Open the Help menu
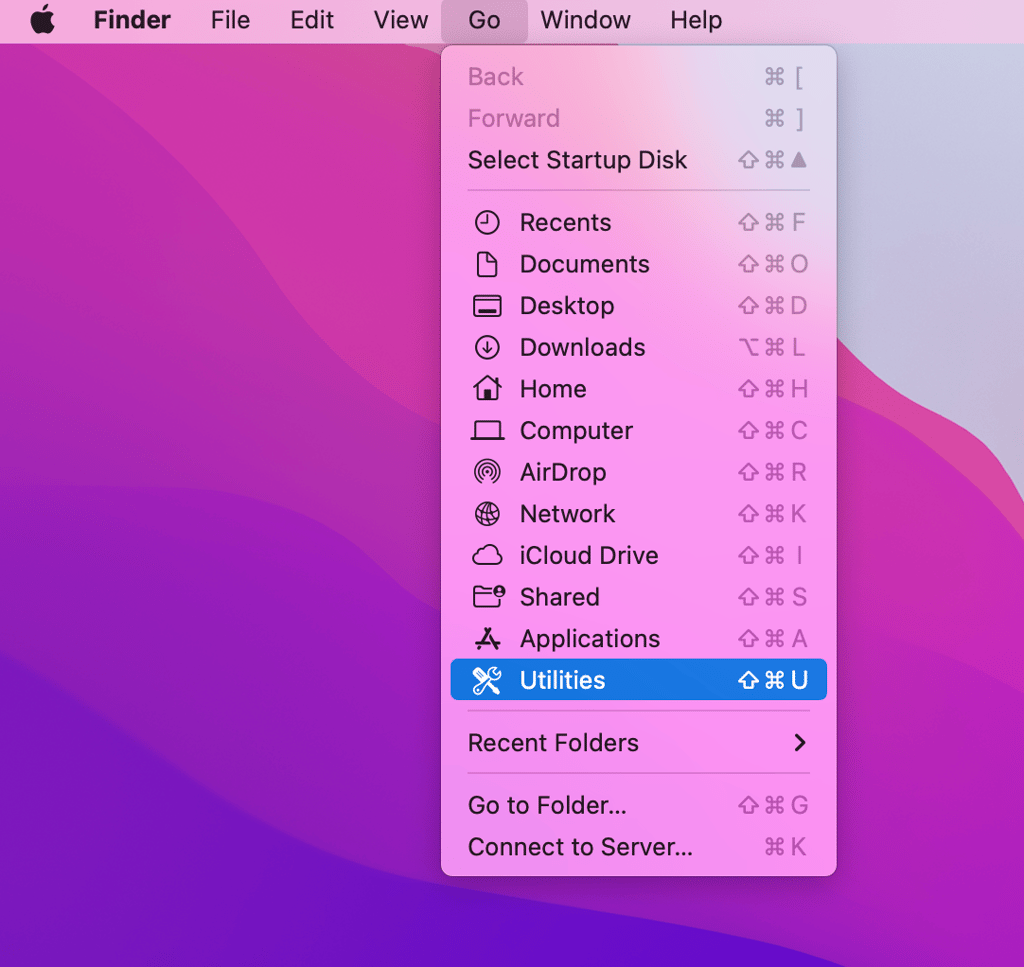 click(696, 20)
